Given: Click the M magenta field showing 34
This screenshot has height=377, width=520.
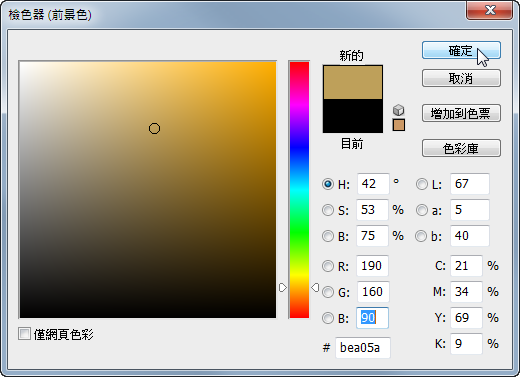Looking at the screenshot, I should (466, 292).
